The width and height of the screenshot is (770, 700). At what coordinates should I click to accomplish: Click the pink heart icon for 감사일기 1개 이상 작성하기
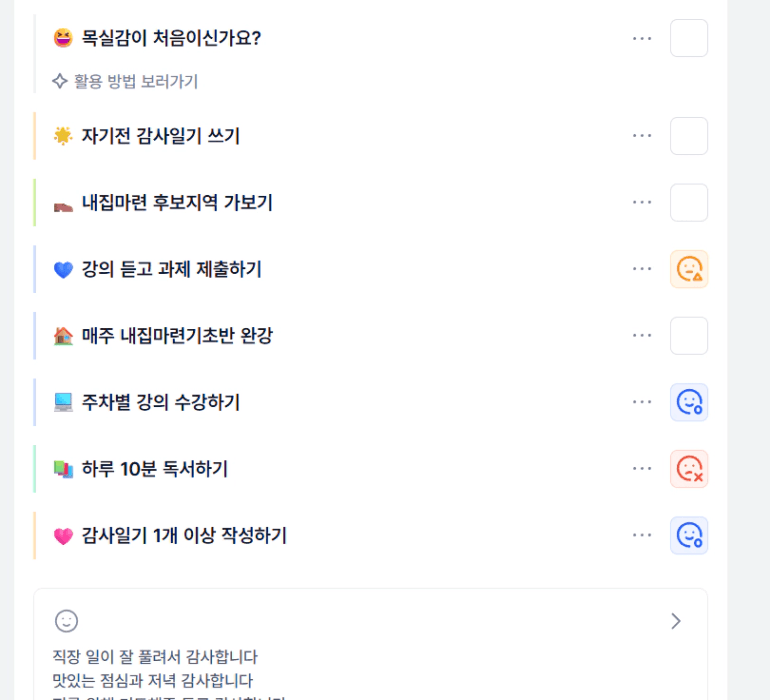(64, 536)
